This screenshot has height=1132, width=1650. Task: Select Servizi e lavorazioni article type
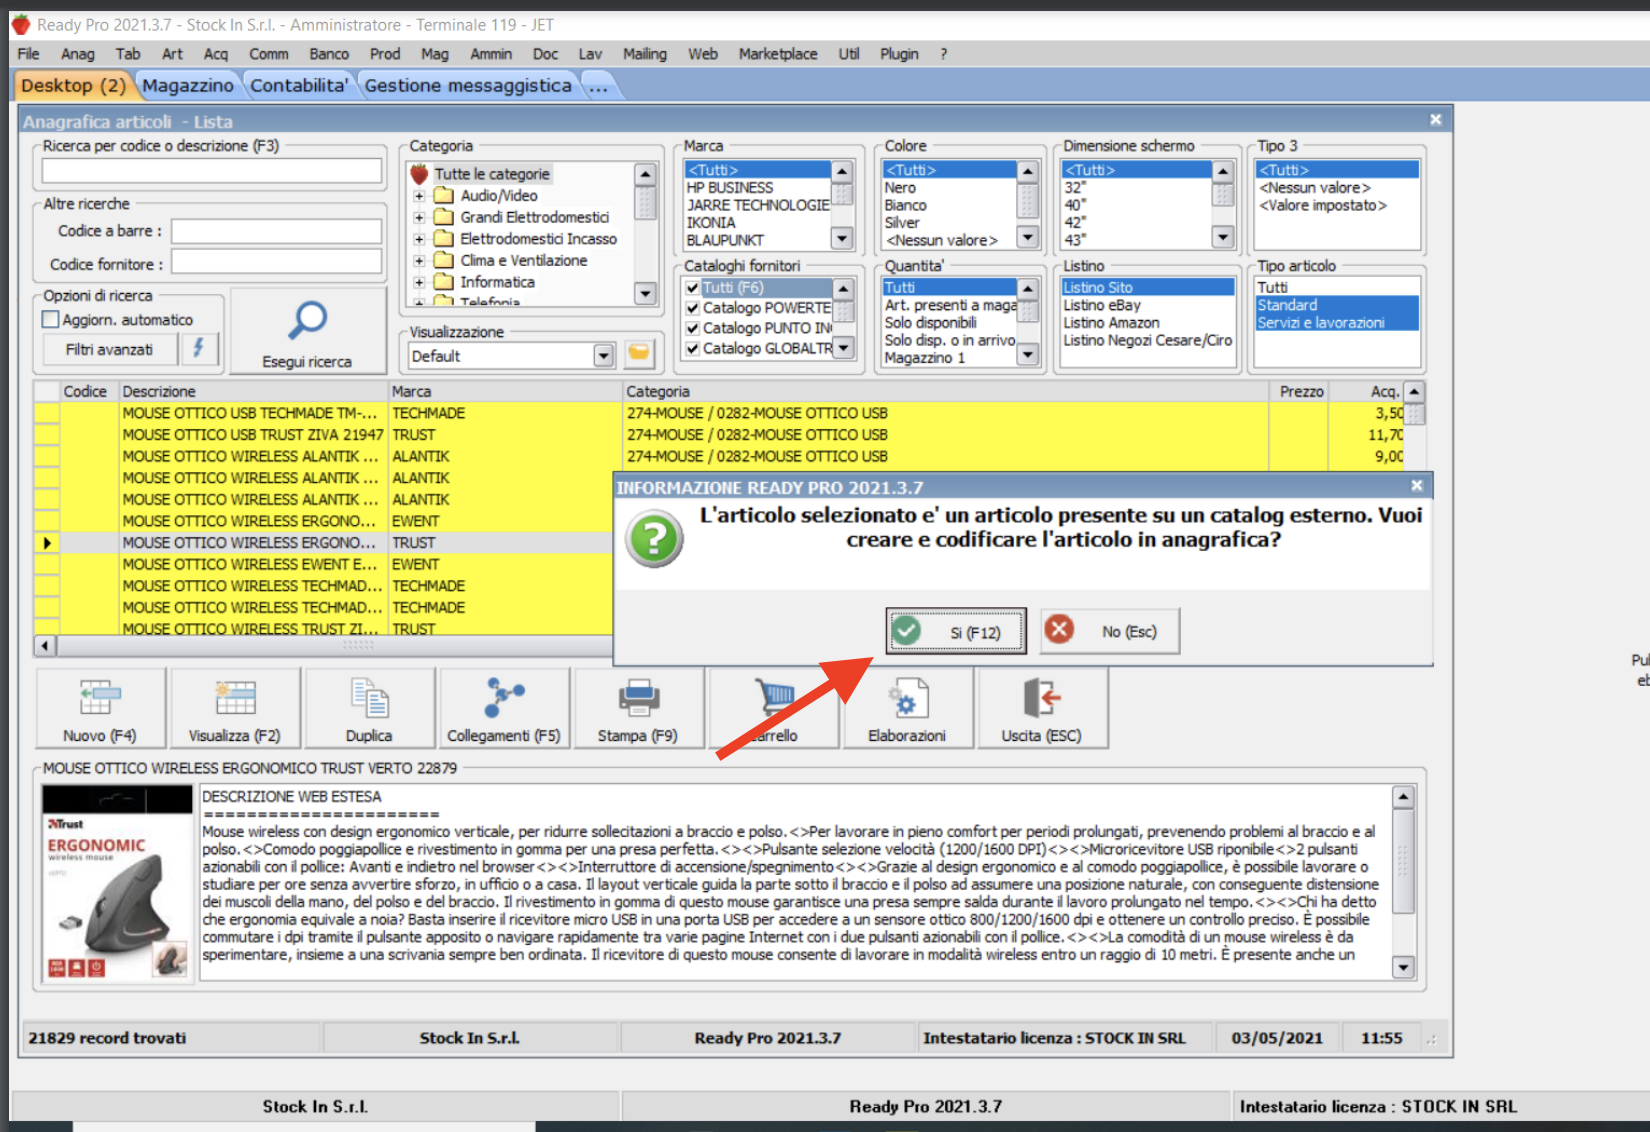click(x=1337, y=323)
